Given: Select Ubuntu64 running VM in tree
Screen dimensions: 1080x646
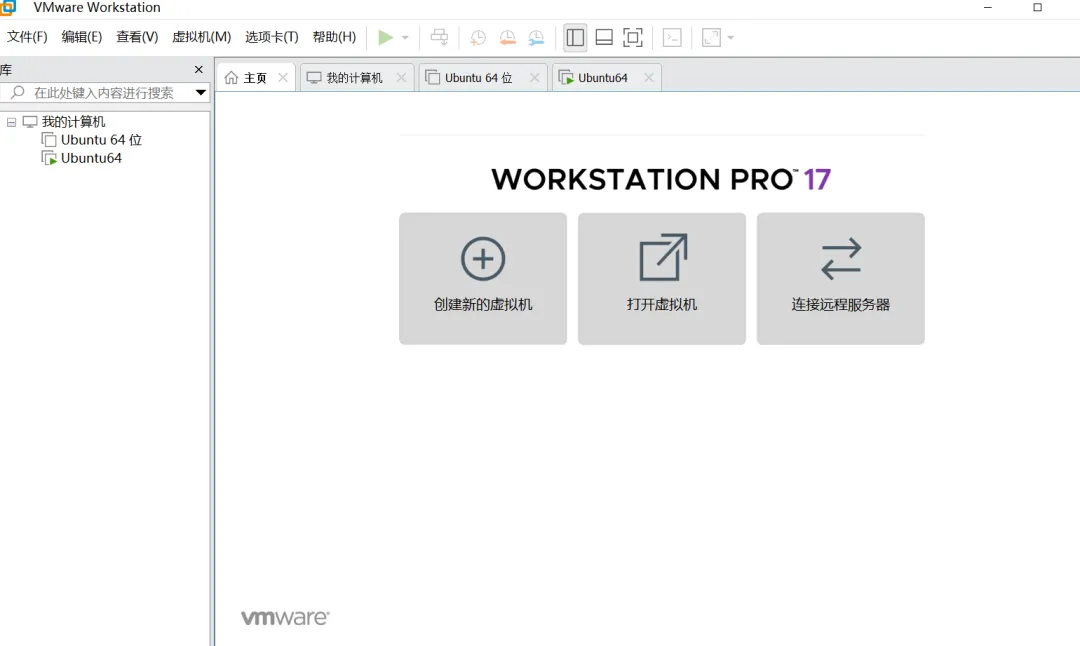Looking at the screenshot, I should 91,158.
